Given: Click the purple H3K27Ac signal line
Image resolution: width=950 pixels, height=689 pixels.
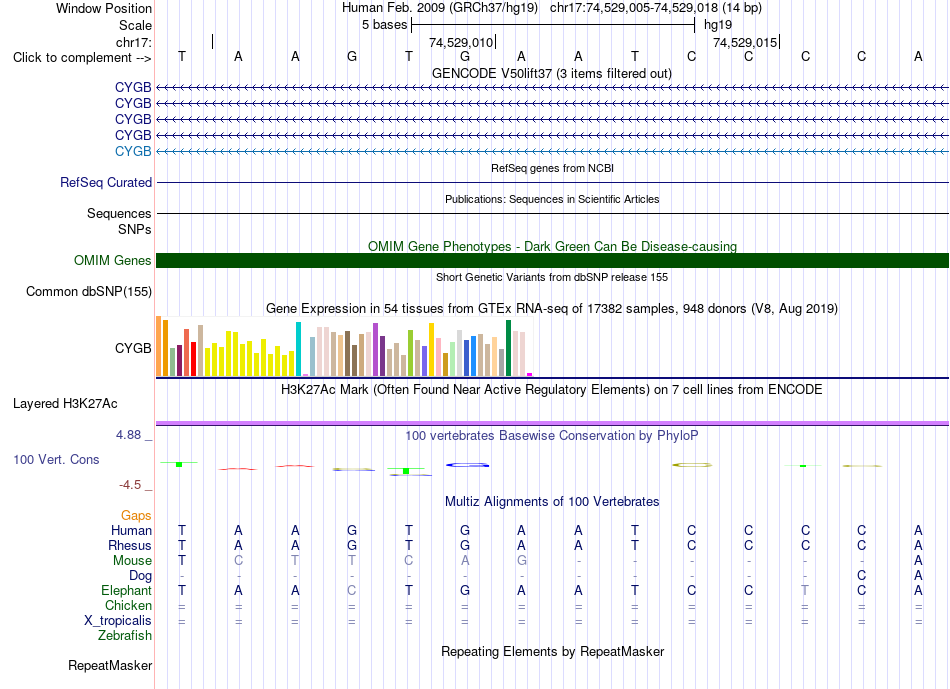Looking at the screenshot, I should coord(552,423).
